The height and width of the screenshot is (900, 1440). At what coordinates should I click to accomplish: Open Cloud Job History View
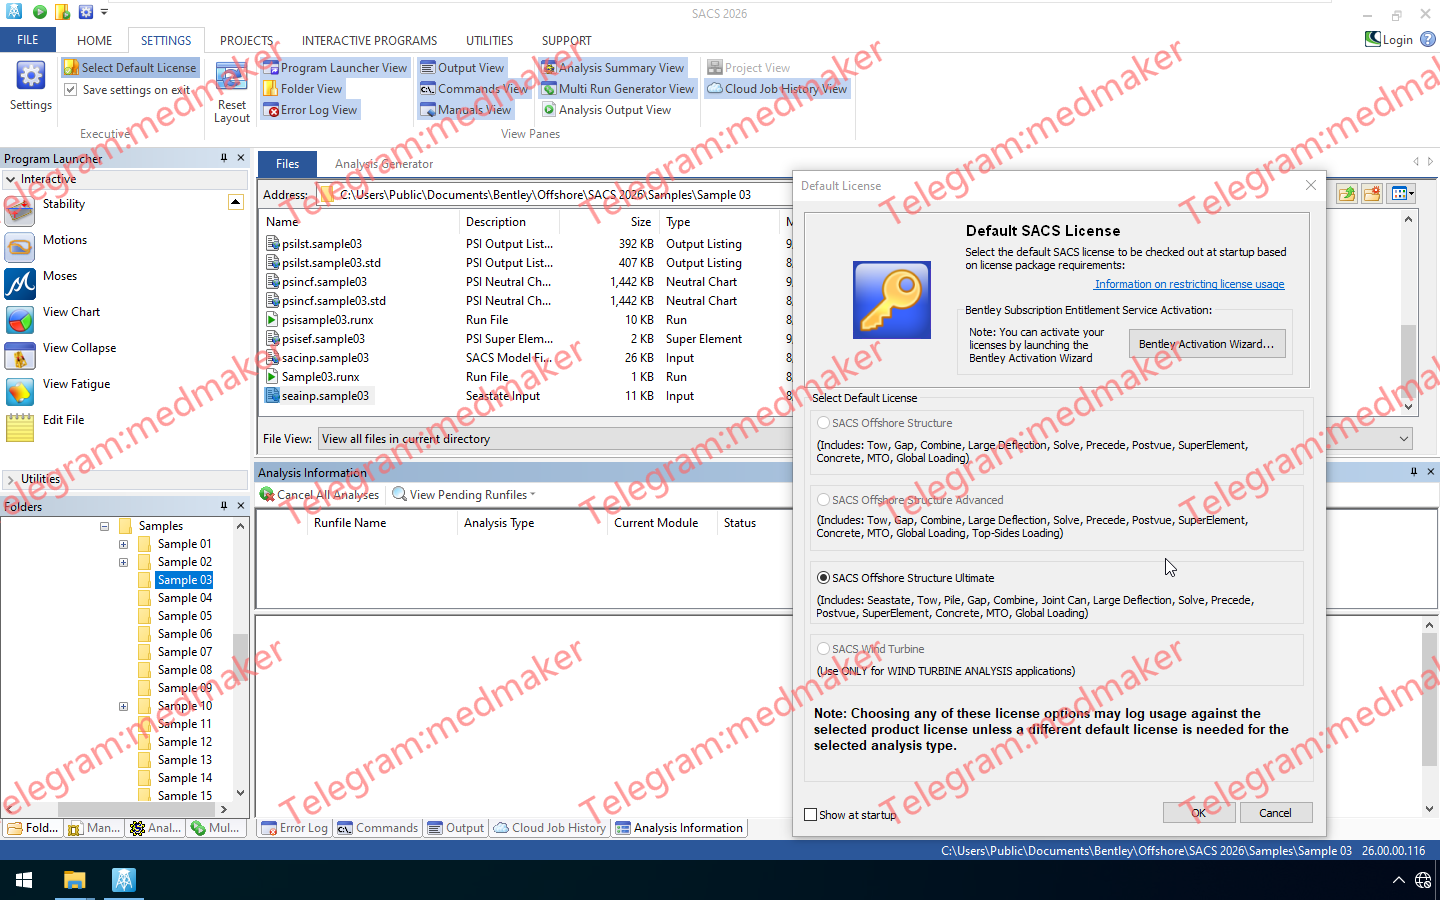777,89
